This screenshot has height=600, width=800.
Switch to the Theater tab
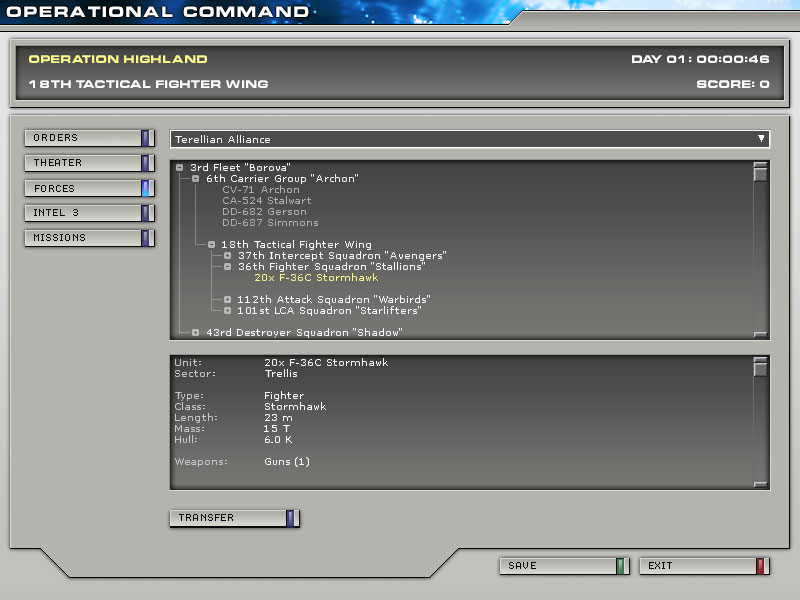click(x=88, y=163)
